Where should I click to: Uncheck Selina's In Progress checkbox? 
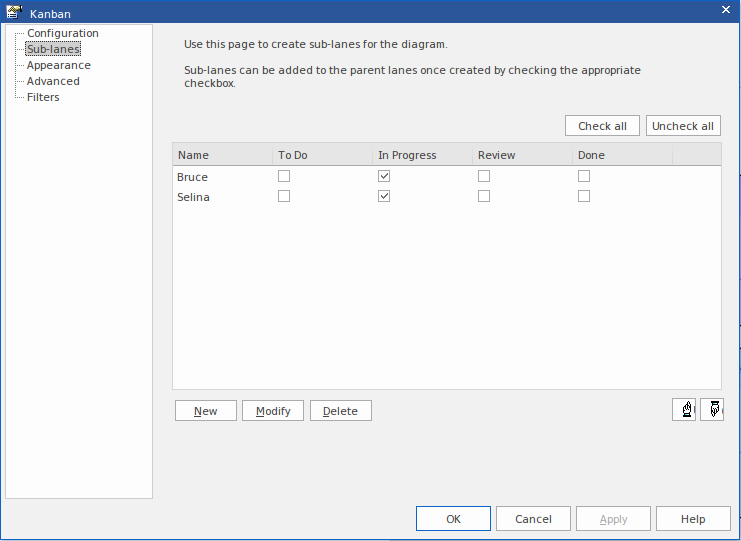point(384,196)
